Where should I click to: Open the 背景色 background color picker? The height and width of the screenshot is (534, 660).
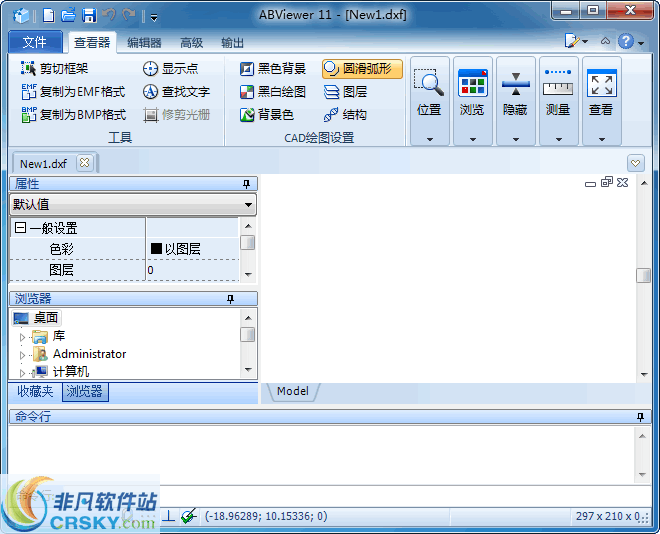point(267,115)
